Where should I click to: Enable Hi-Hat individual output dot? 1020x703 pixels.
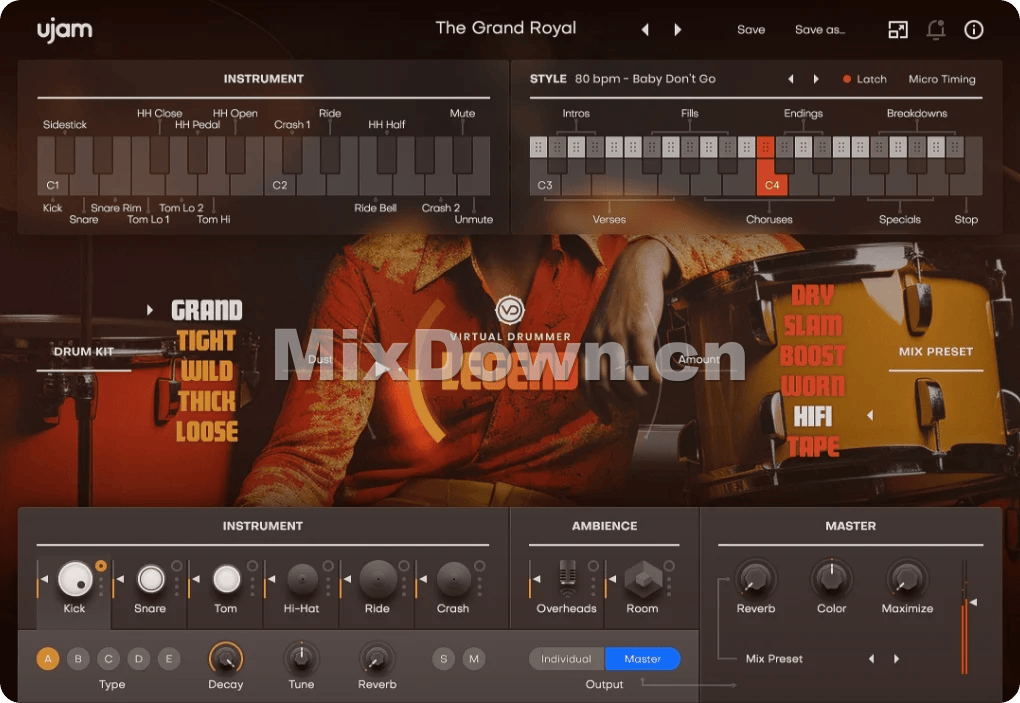[x=328, y=566]
